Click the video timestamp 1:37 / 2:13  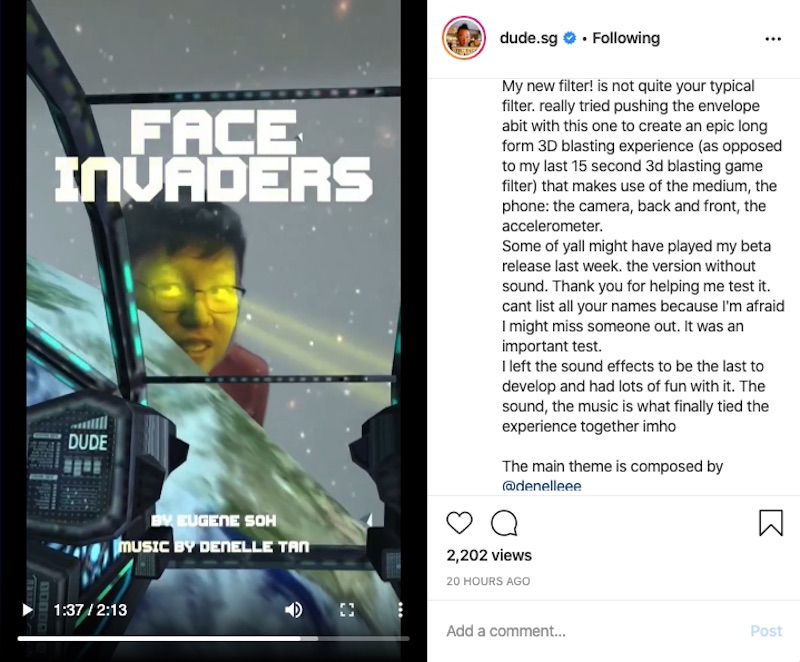pos(90,609)
